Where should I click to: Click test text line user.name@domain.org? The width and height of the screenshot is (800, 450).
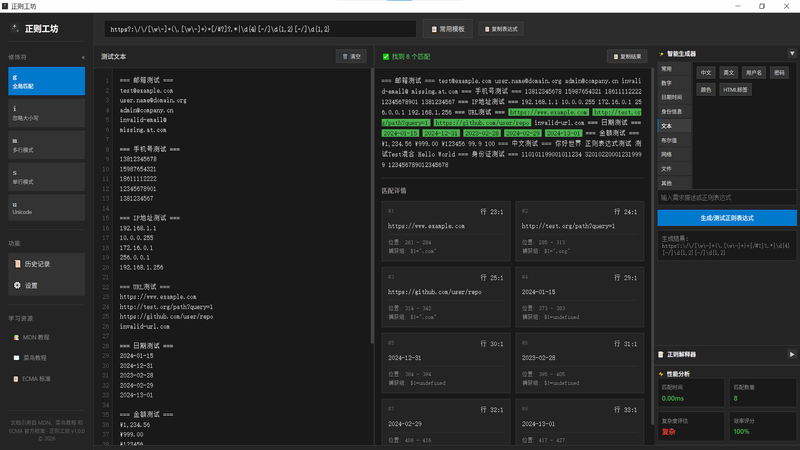(153, 101)
